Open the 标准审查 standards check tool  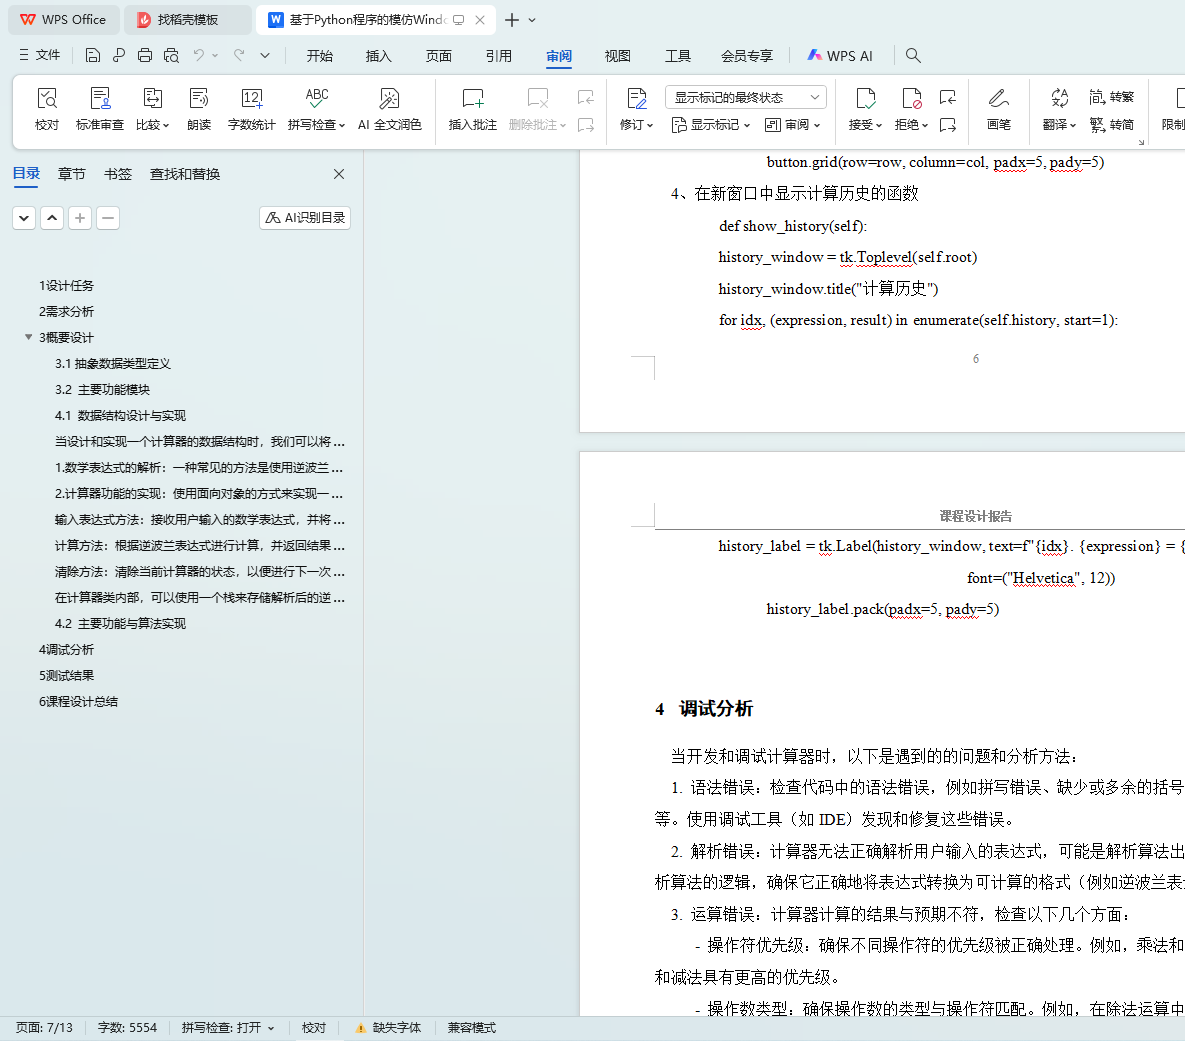point(100,99)
